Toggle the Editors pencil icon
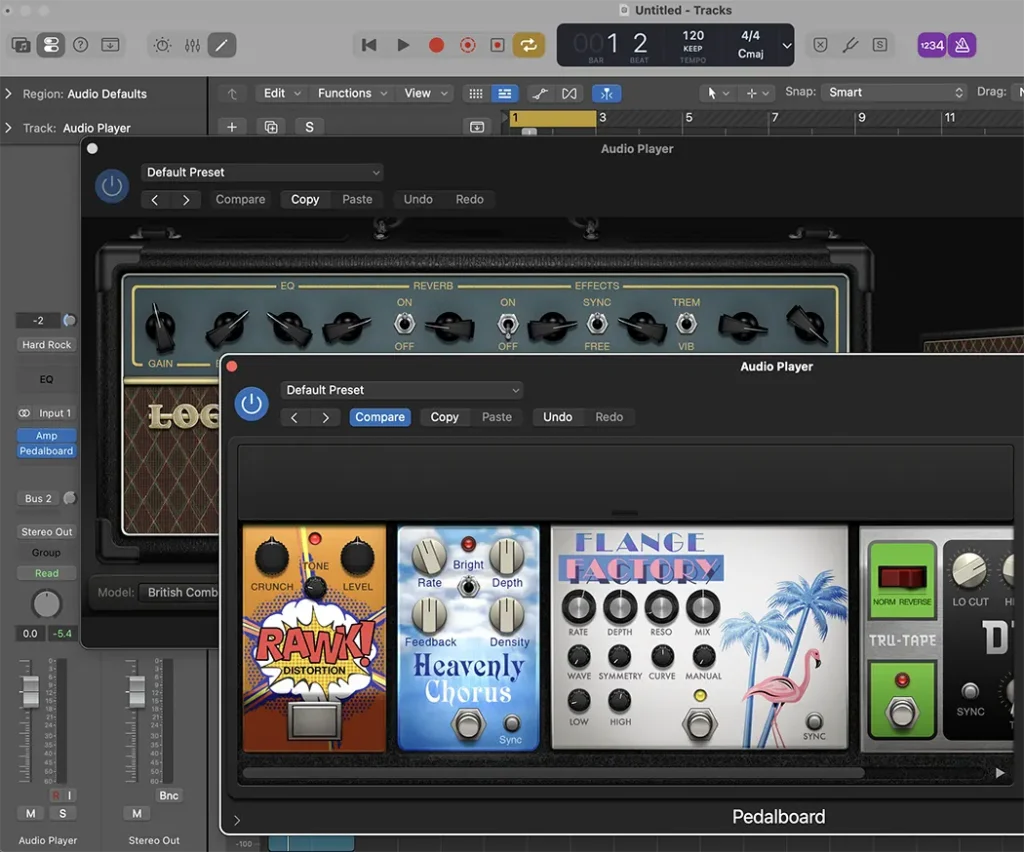The image size is (1024, 852). click(x=222, y=45)
